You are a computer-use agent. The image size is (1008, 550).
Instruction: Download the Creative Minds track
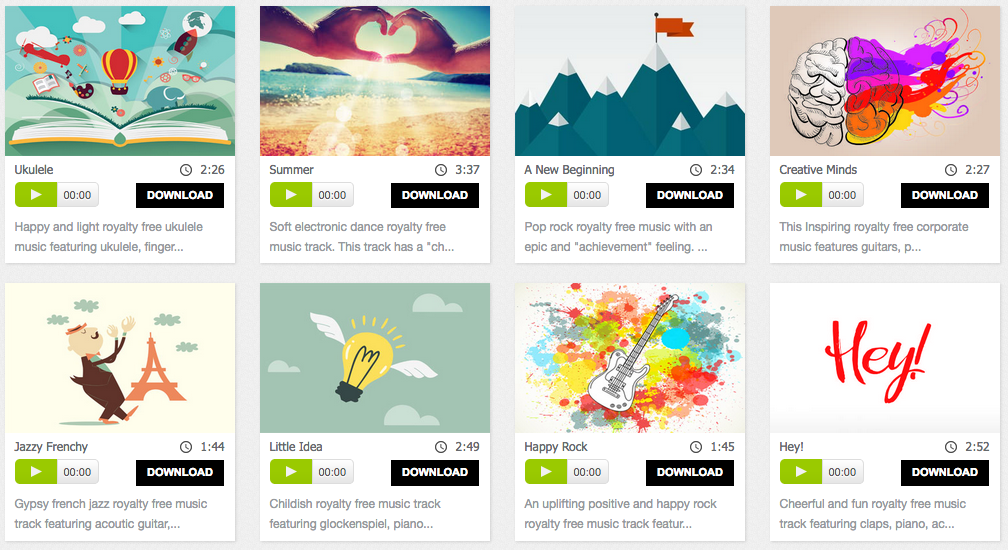click(945, 195)
